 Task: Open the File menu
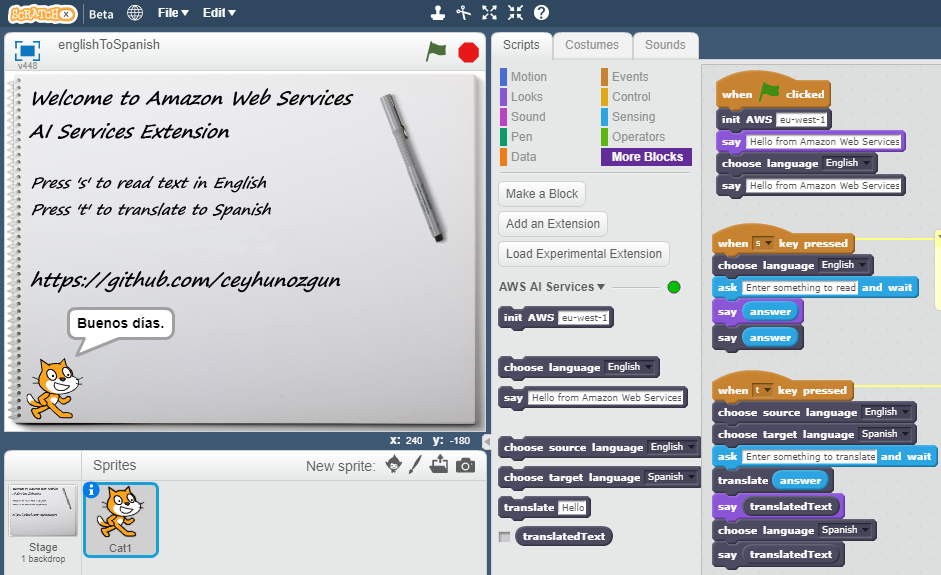173,13
